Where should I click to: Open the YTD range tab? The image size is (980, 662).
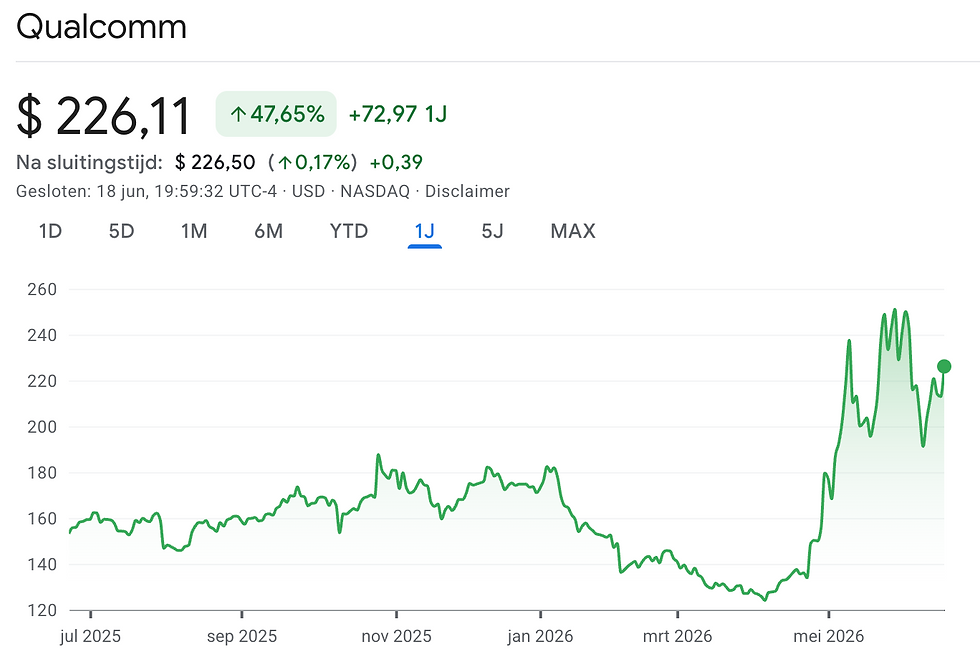click(349, 231)
